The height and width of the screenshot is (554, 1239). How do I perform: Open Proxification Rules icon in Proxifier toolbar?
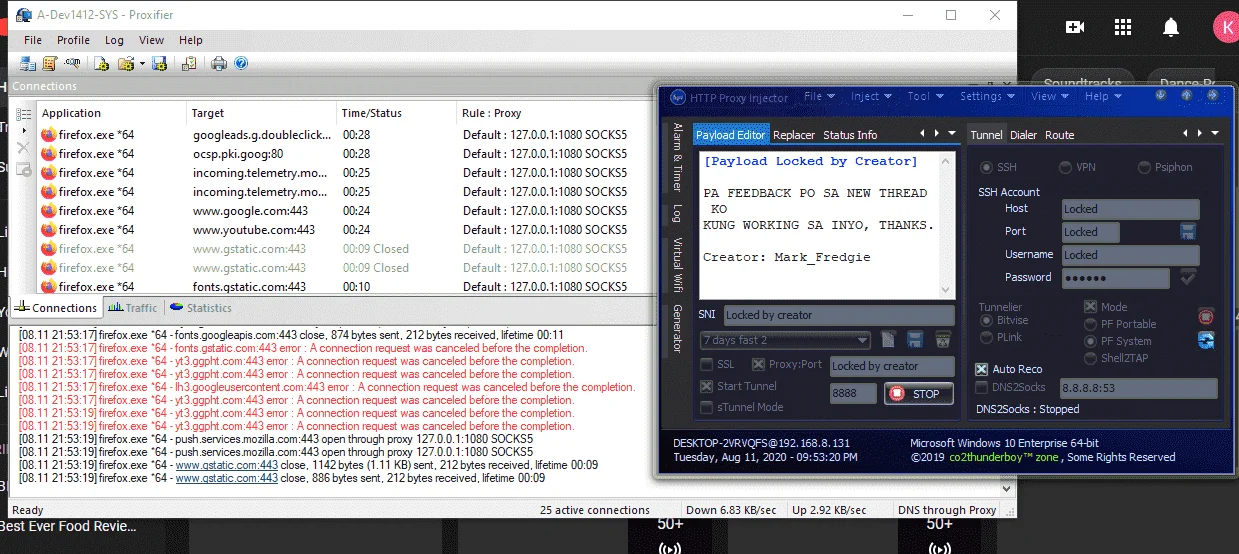tap(49, 63)
